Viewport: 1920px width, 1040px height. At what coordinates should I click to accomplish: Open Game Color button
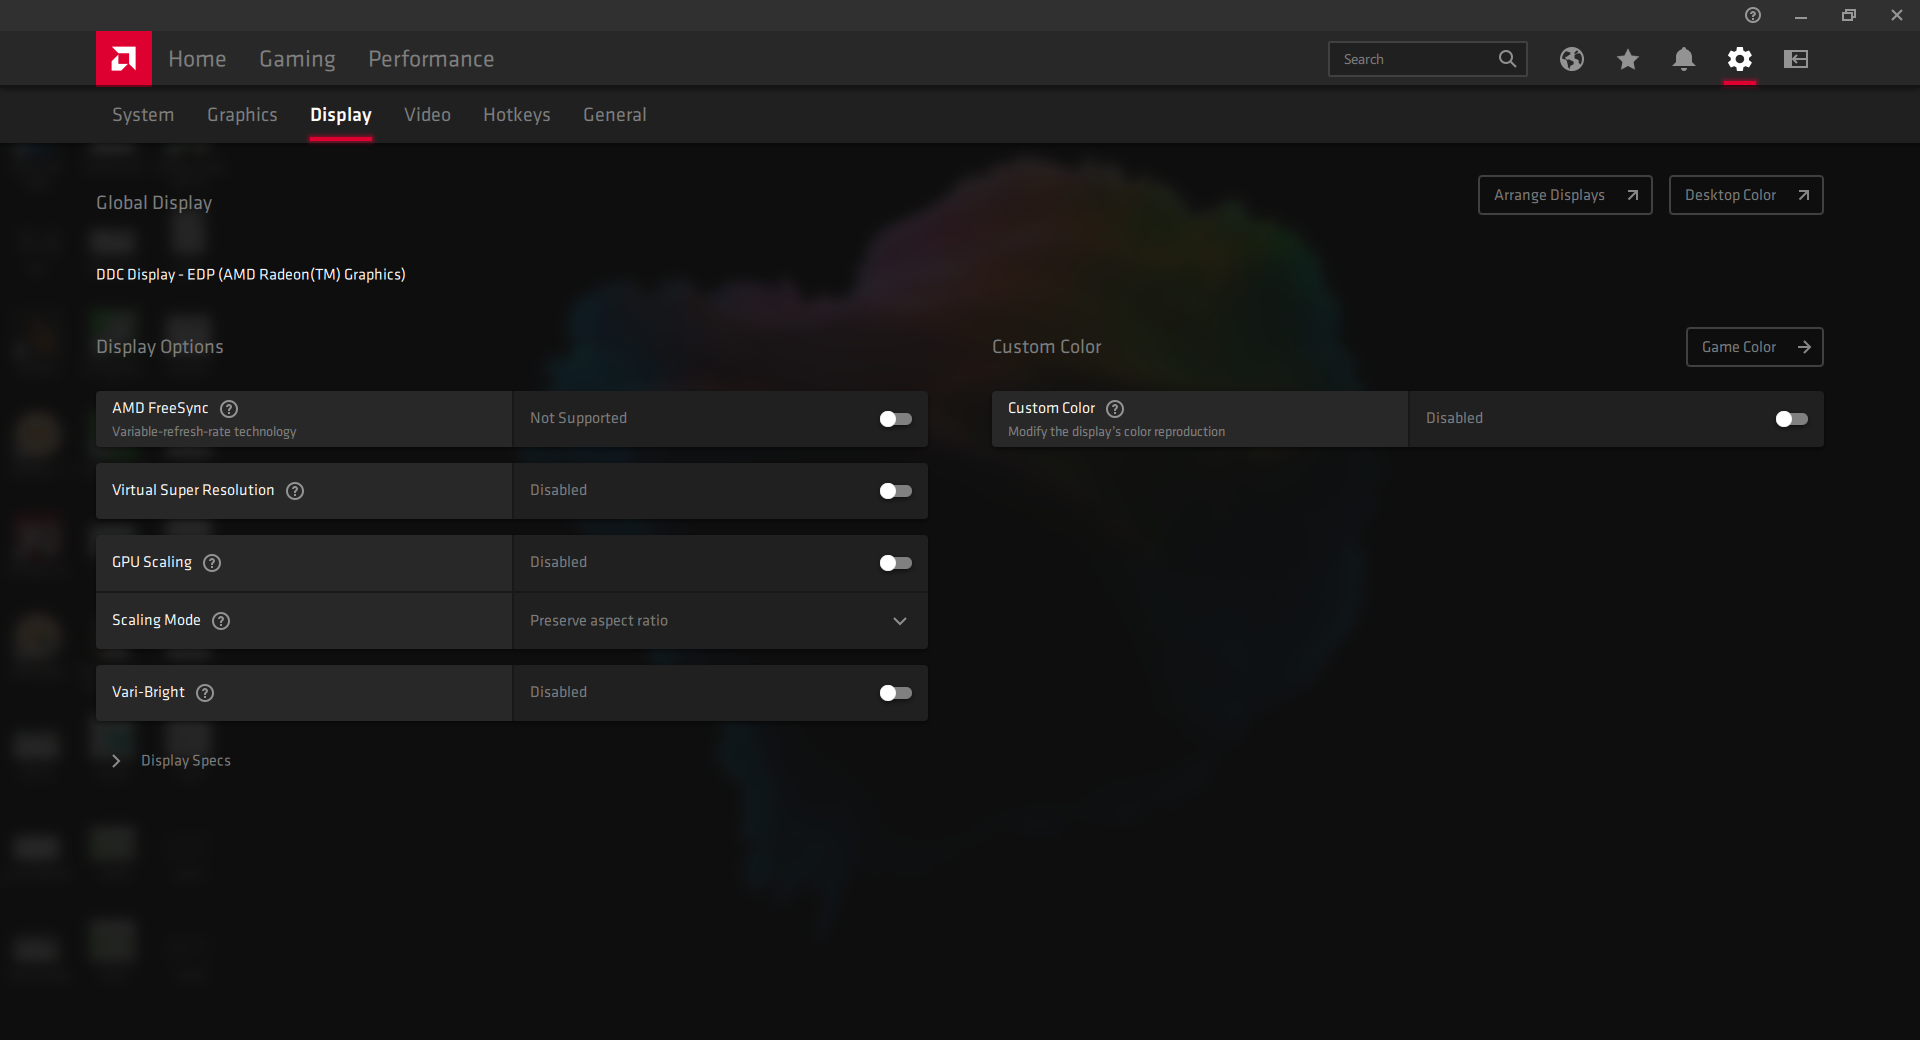[x=1755, y=347]
